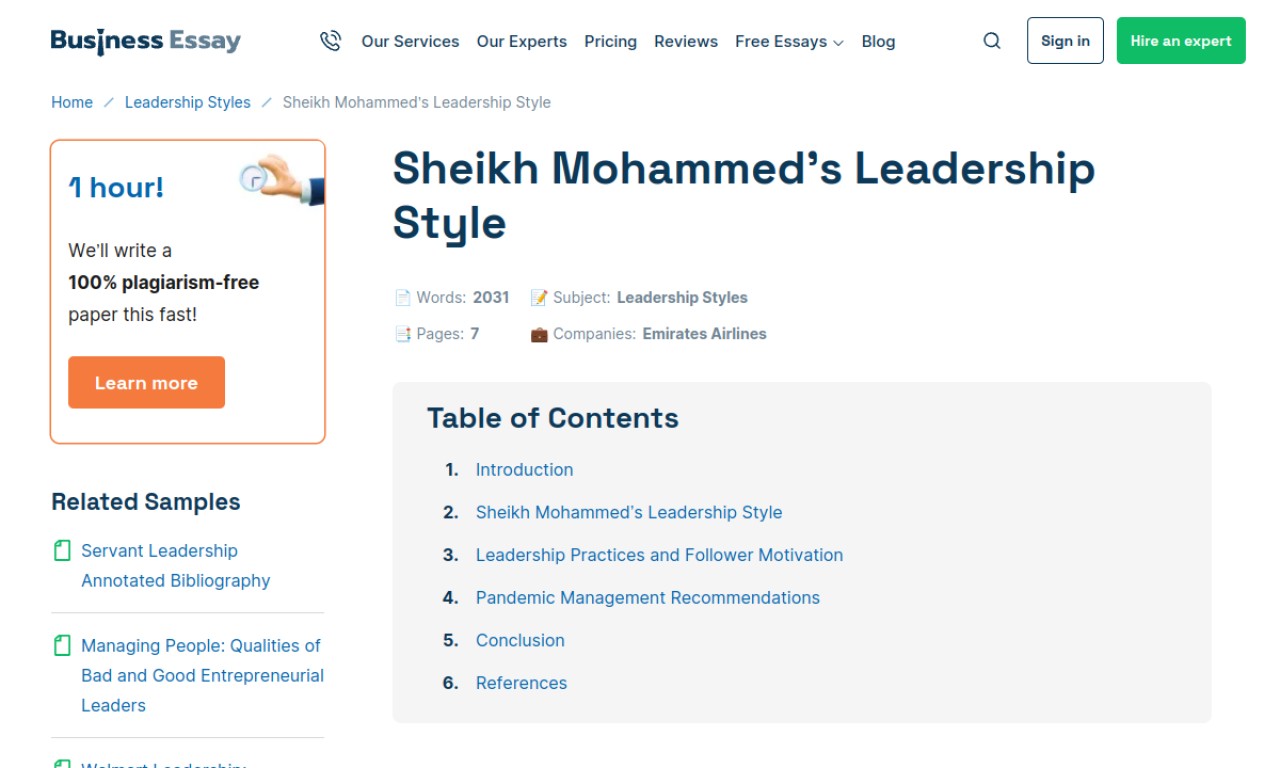Open Leadership Styles breadcrumb link
Image resolution: width=1280 pixels, height=768 pixels.
188,102
